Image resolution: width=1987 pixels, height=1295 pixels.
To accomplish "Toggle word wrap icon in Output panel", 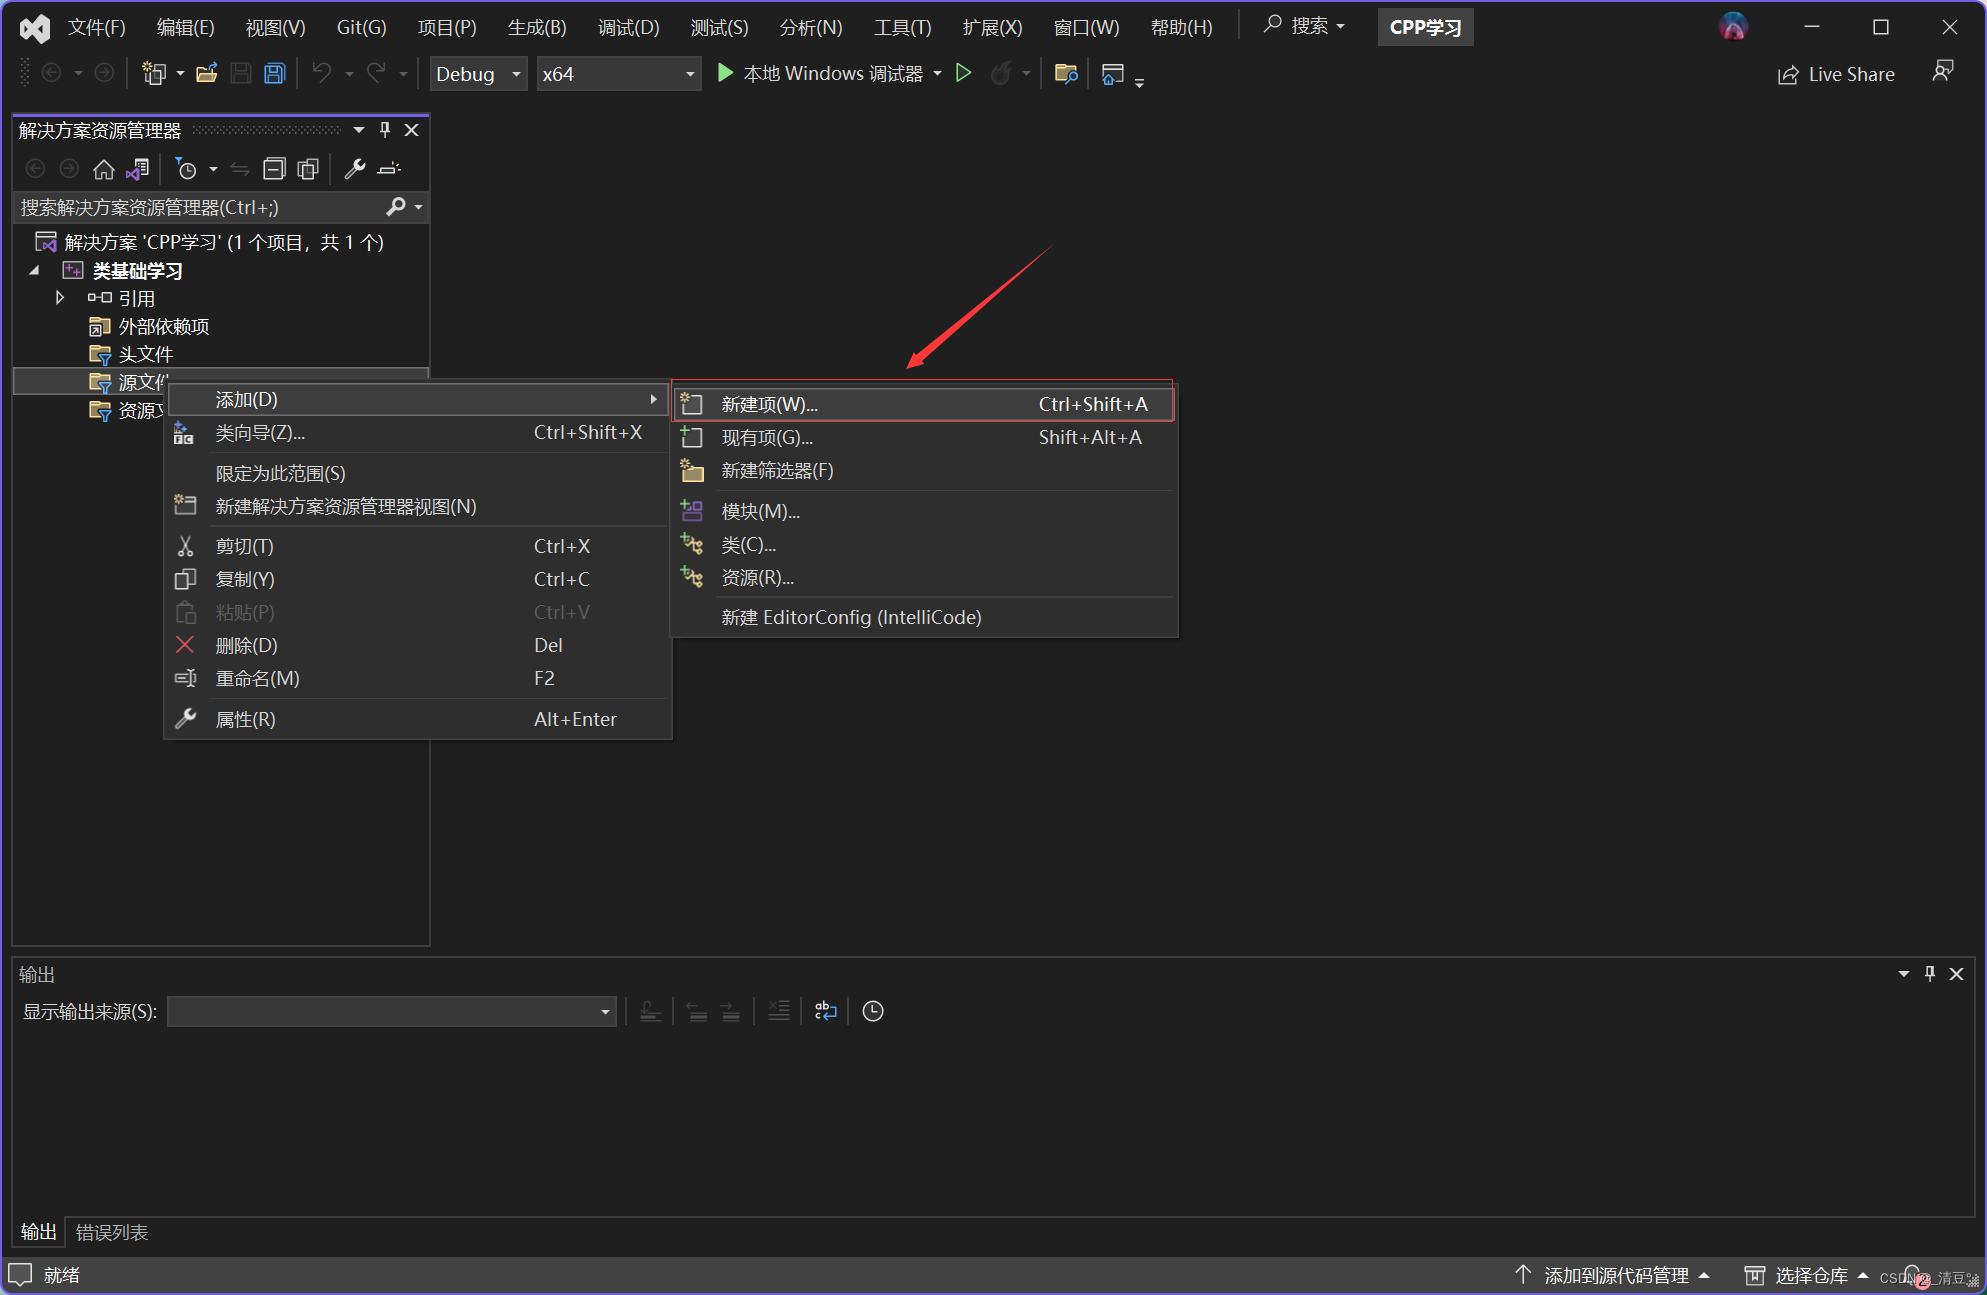I will pos(826,1011).
